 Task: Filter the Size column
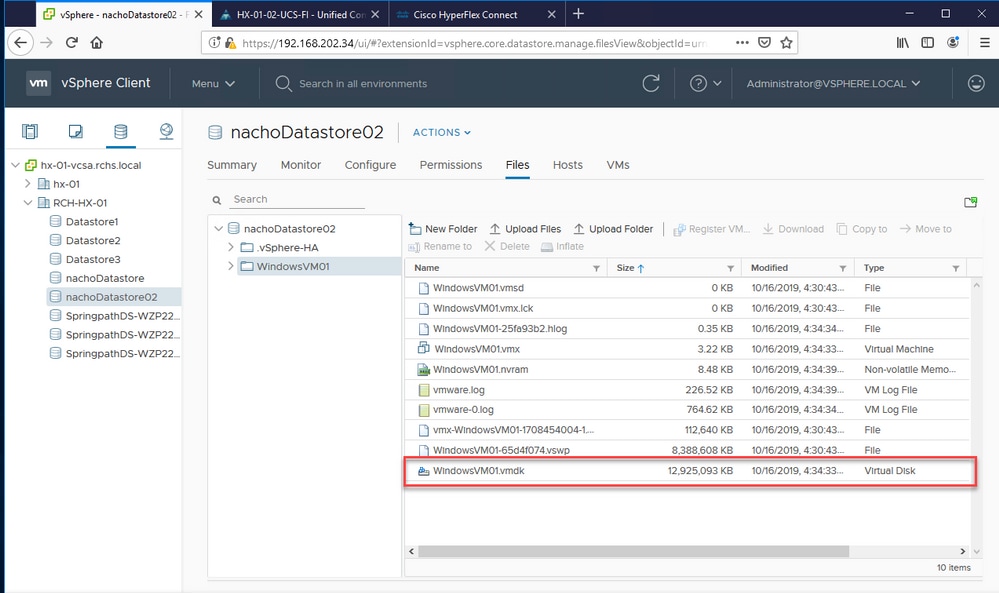(x=731, y=268)
